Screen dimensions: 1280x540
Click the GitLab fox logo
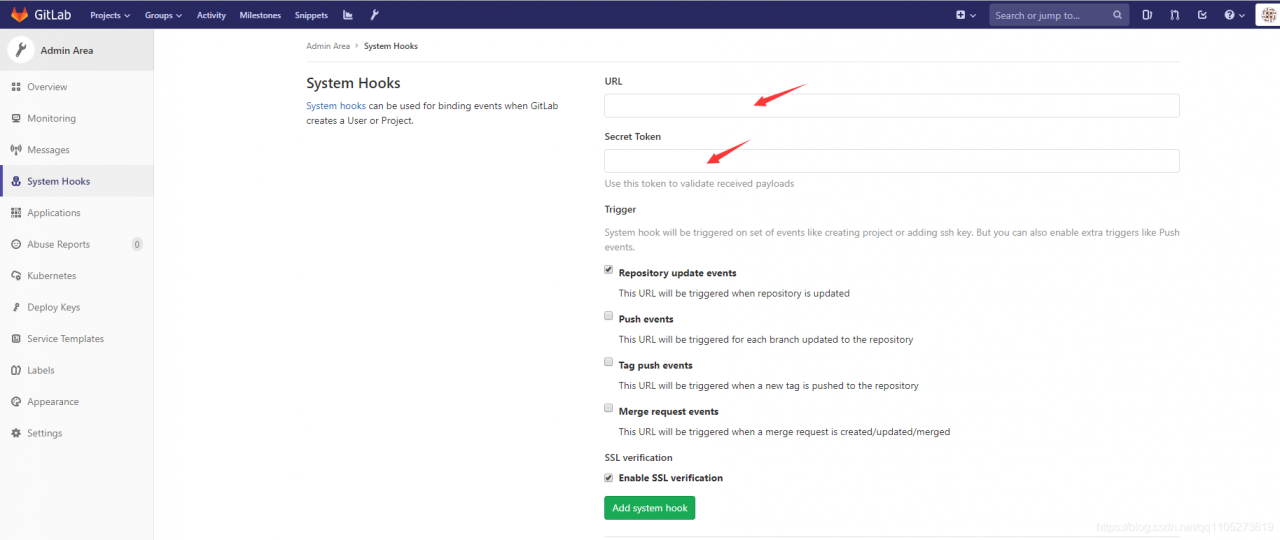[19, 15]
